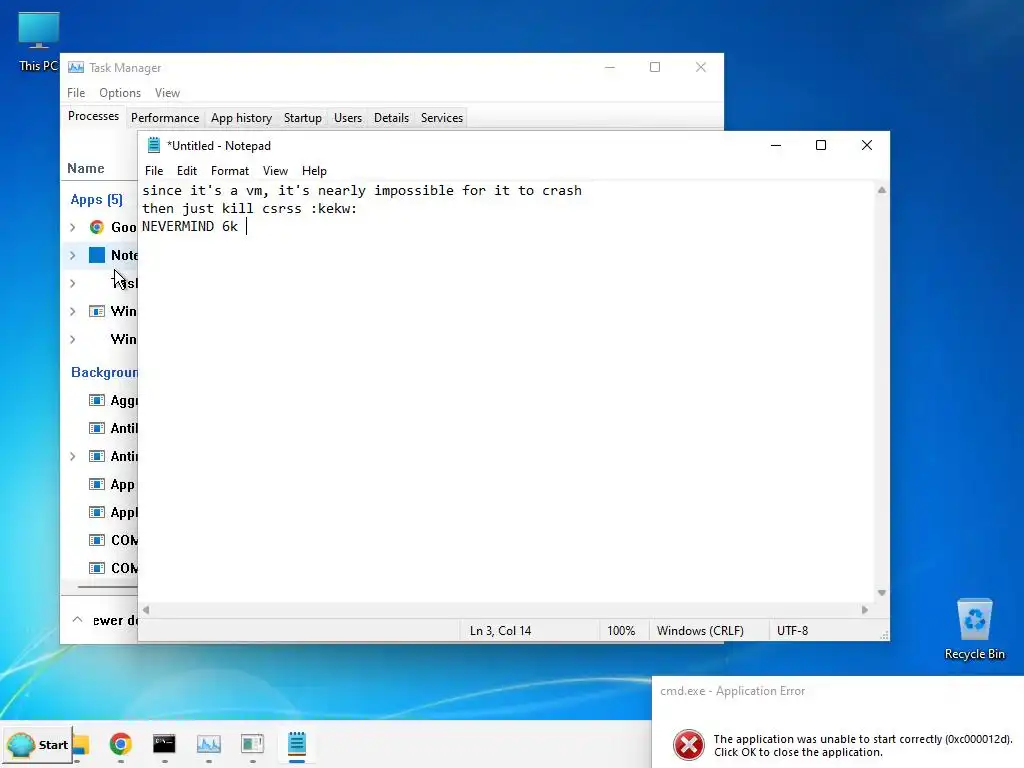Click 'Ln 3, Col 14' status bar entry
Viewport: 1024px width, 768px height.
(x=500, y=631)
